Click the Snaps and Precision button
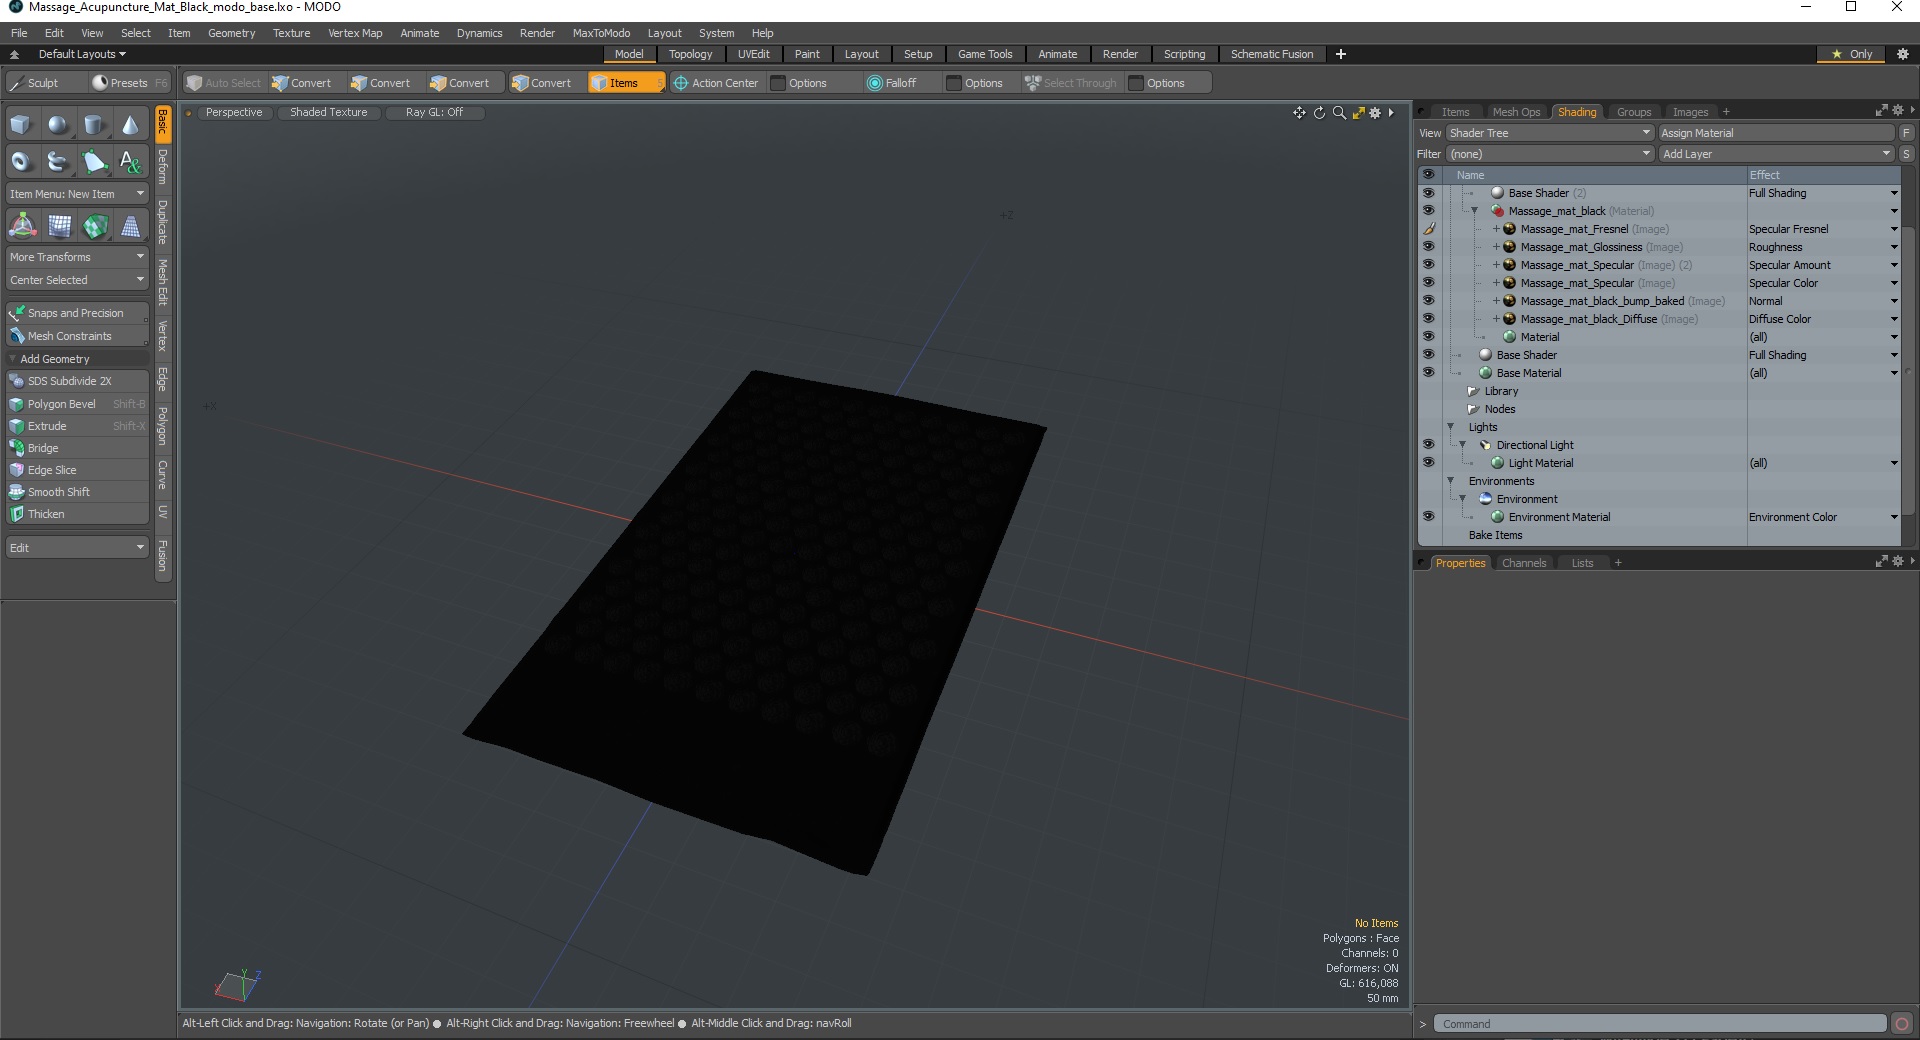Viewport: 1920px width, 1040px height. 77,313
